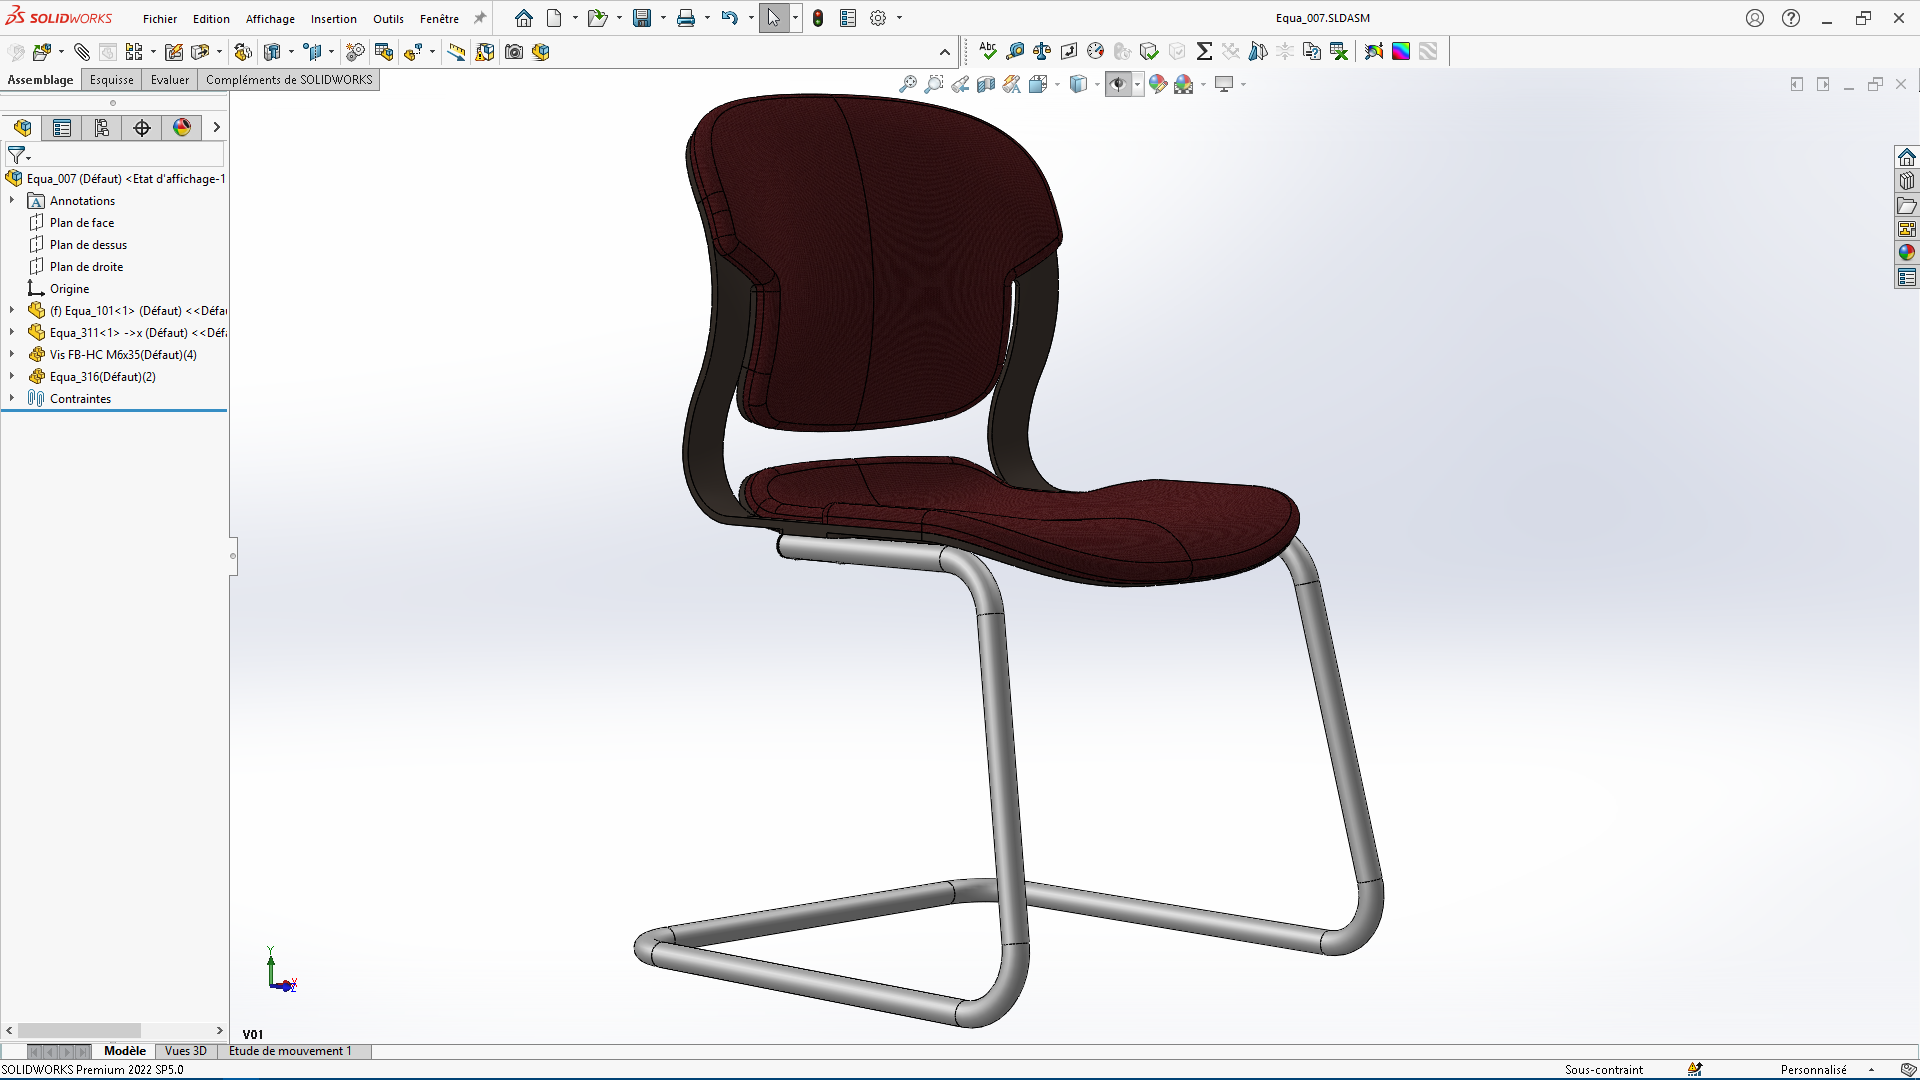Switch to the ConfigurationManager tab icon
The image size is (1920, 1080).
pos(102,128)
